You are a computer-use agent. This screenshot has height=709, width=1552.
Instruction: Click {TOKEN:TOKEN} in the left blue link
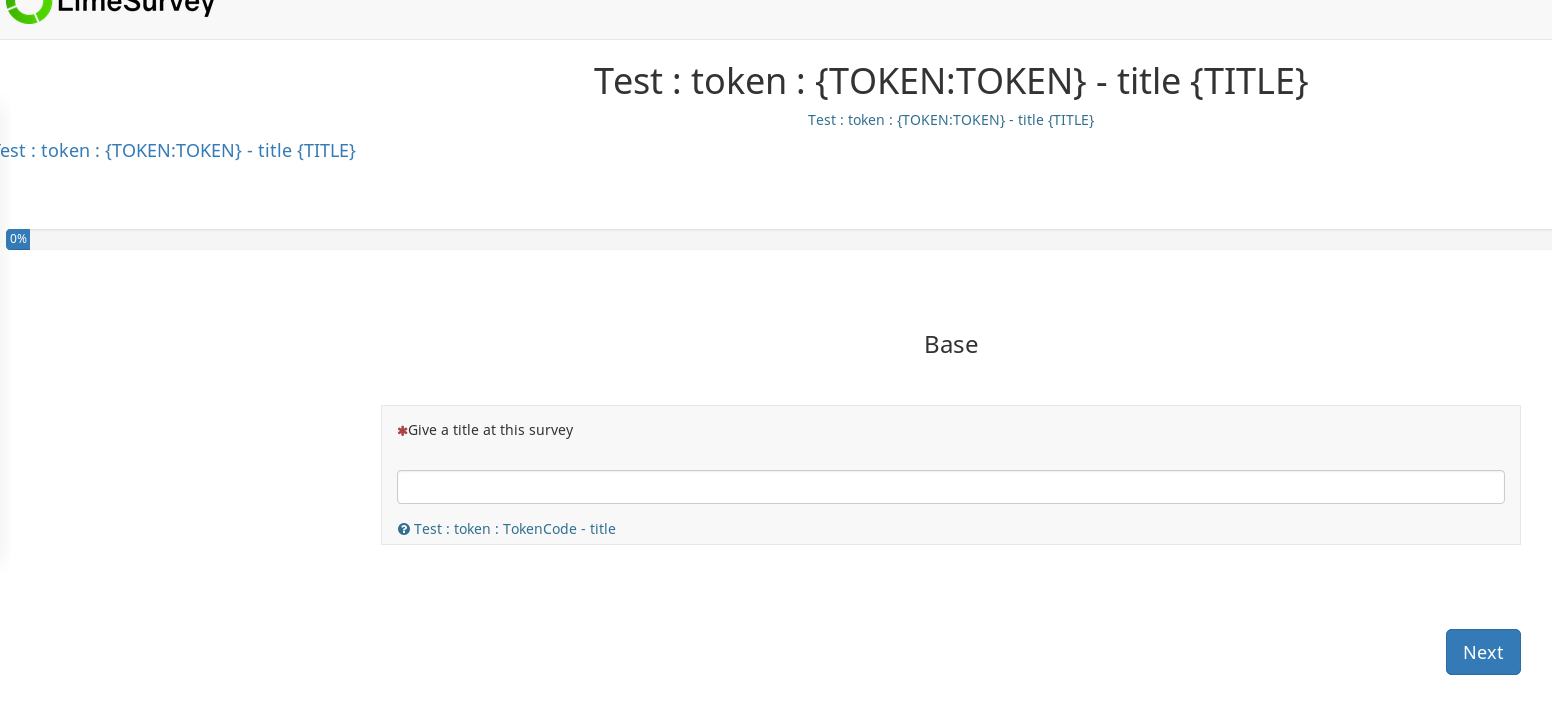173,151
